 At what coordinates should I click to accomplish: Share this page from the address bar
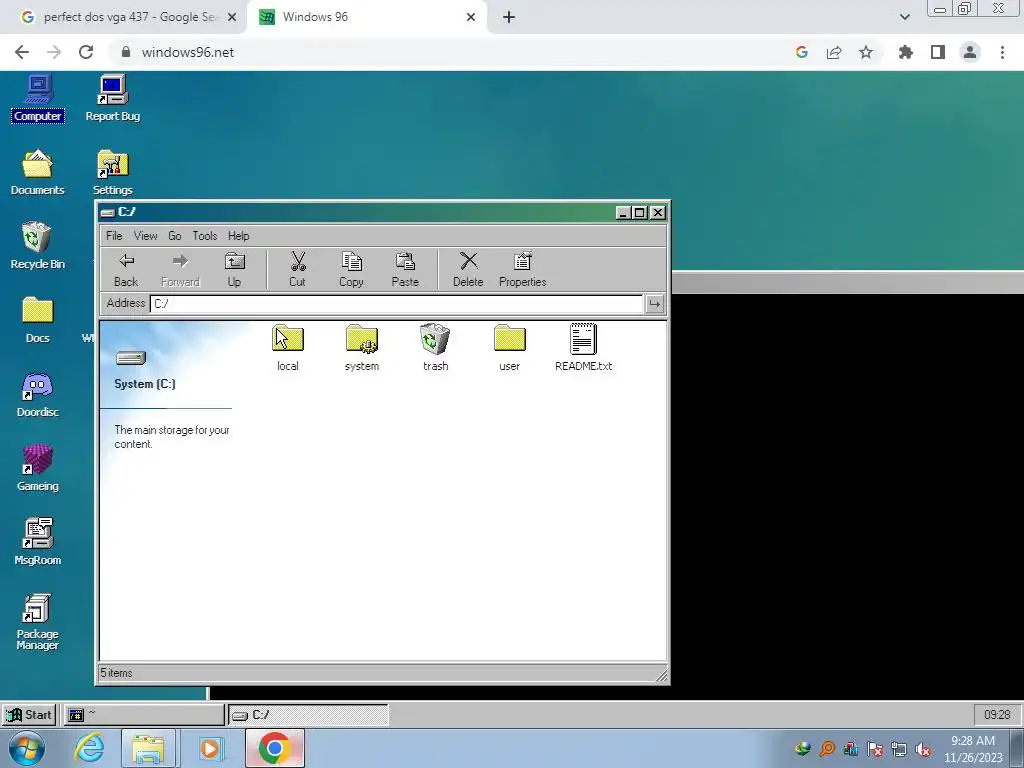pos(834,52)
